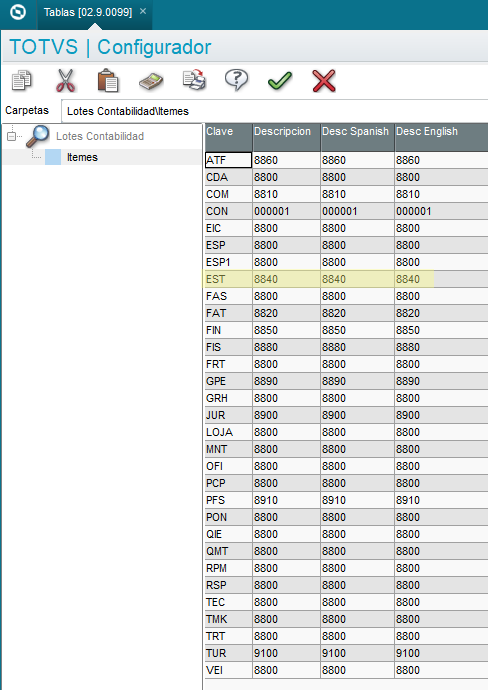The height and width of the screenshot is (690, 488).
Task: Click the Desc Spanish column header
Action: 357,137
